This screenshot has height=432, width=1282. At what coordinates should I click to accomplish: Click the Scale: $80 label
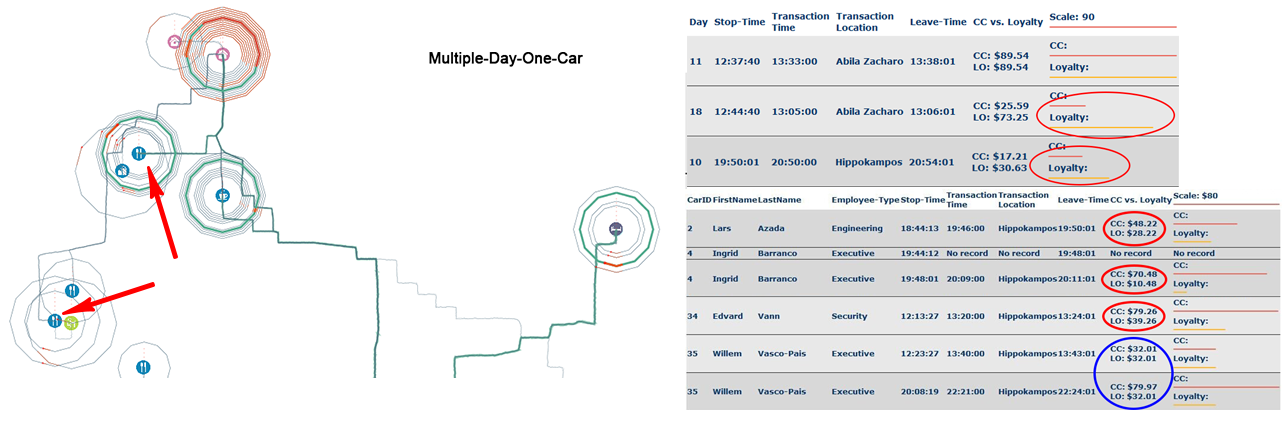[1199, 195]
